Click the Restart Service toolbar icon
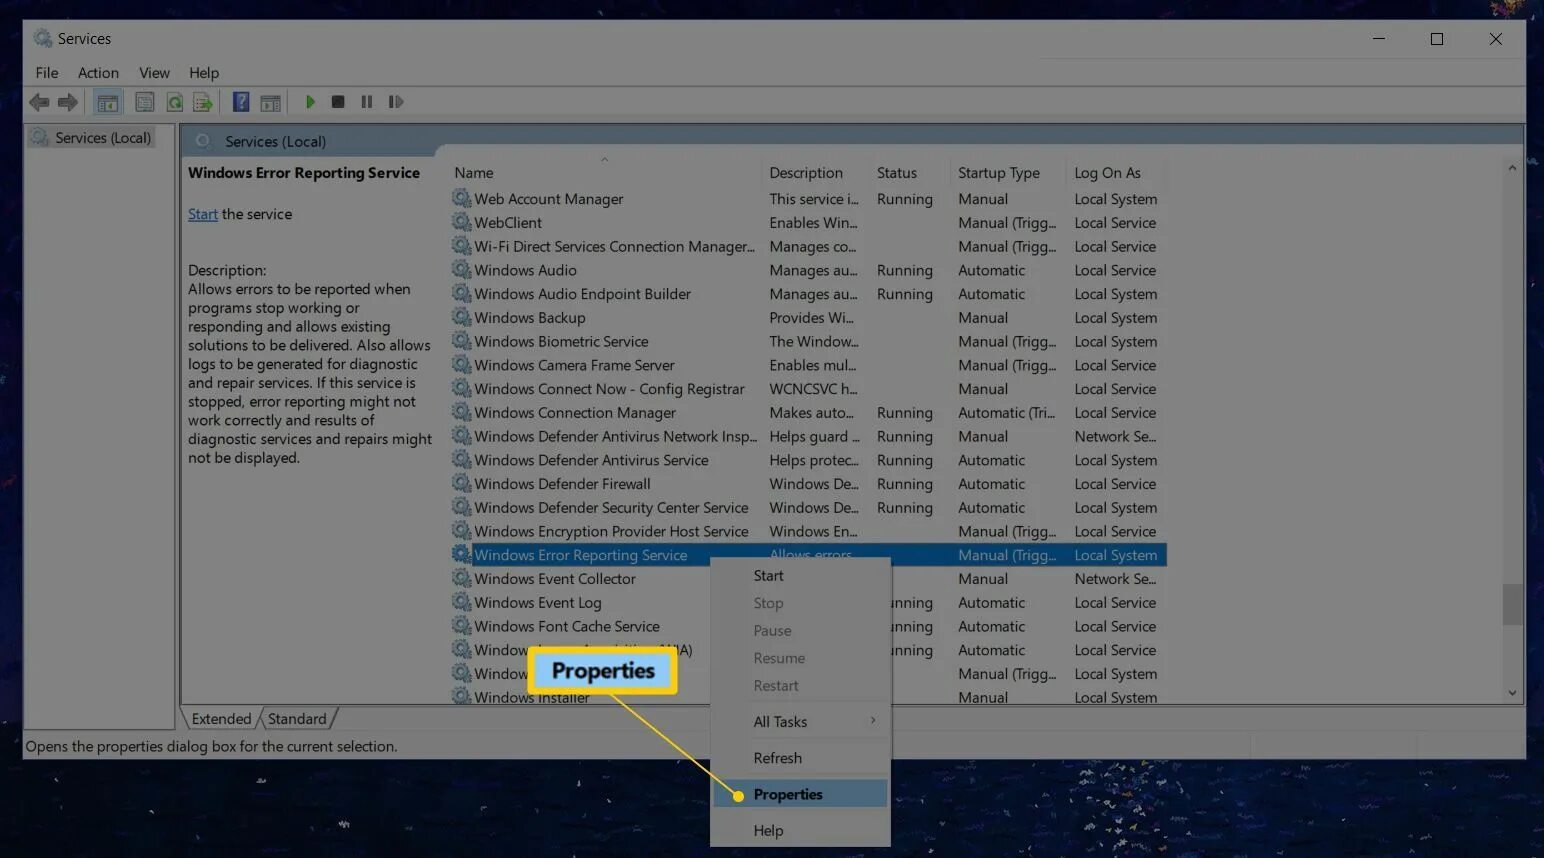This screenshot has width=1544, height=858. tap(396, 102)
